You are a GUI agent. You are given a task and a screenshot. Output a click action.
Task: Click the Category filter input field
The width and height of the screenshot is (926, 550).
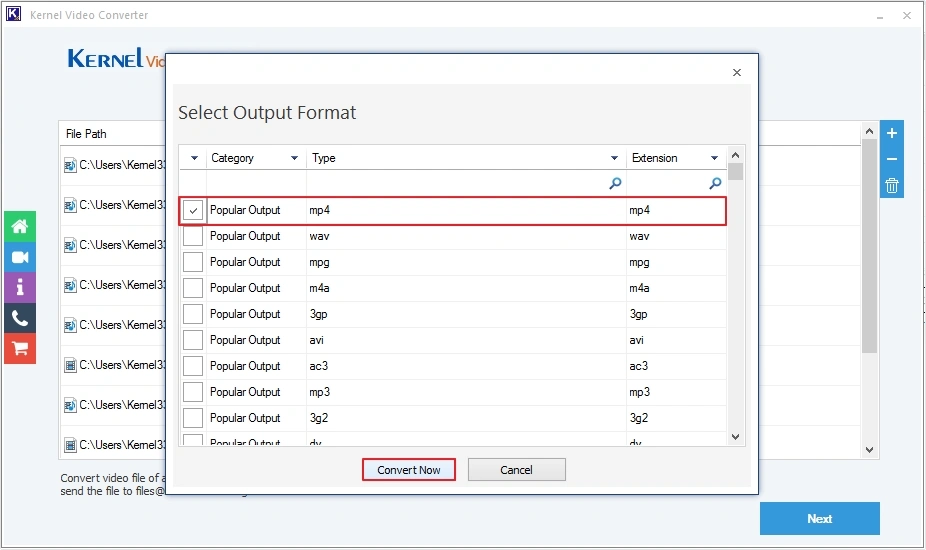[x=256, y=183]
